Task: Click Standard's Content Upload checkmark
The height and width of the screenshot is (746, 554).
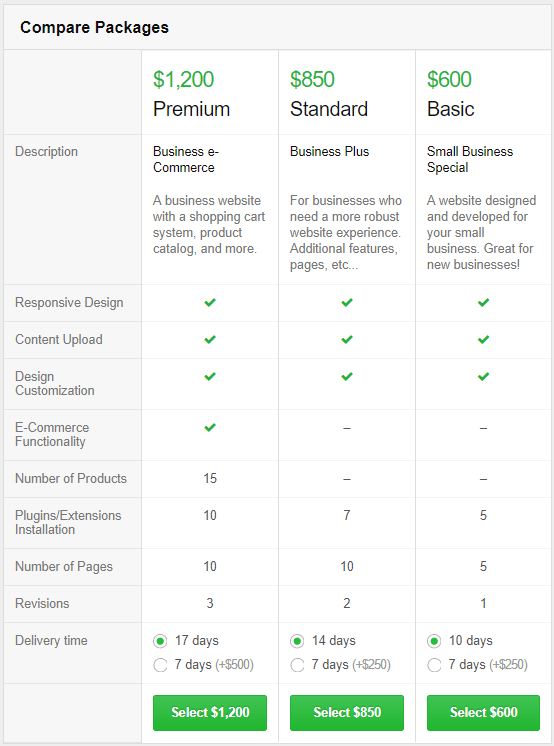Action: click(347, 340)
